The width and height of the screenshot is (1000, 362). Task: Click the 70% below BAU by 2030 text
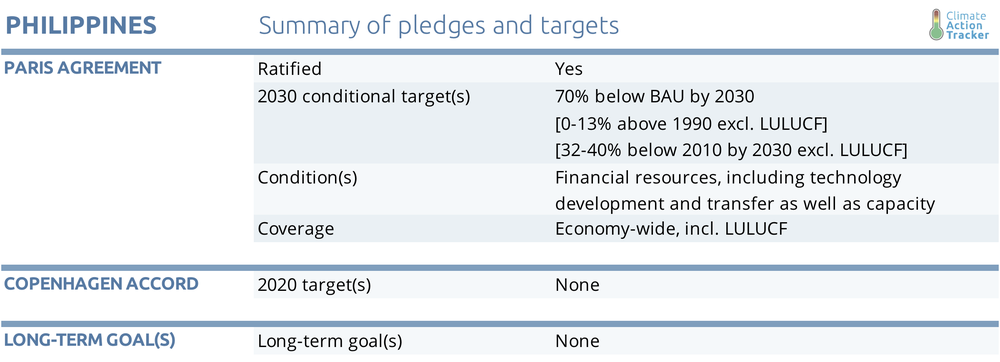click(655, 97)
